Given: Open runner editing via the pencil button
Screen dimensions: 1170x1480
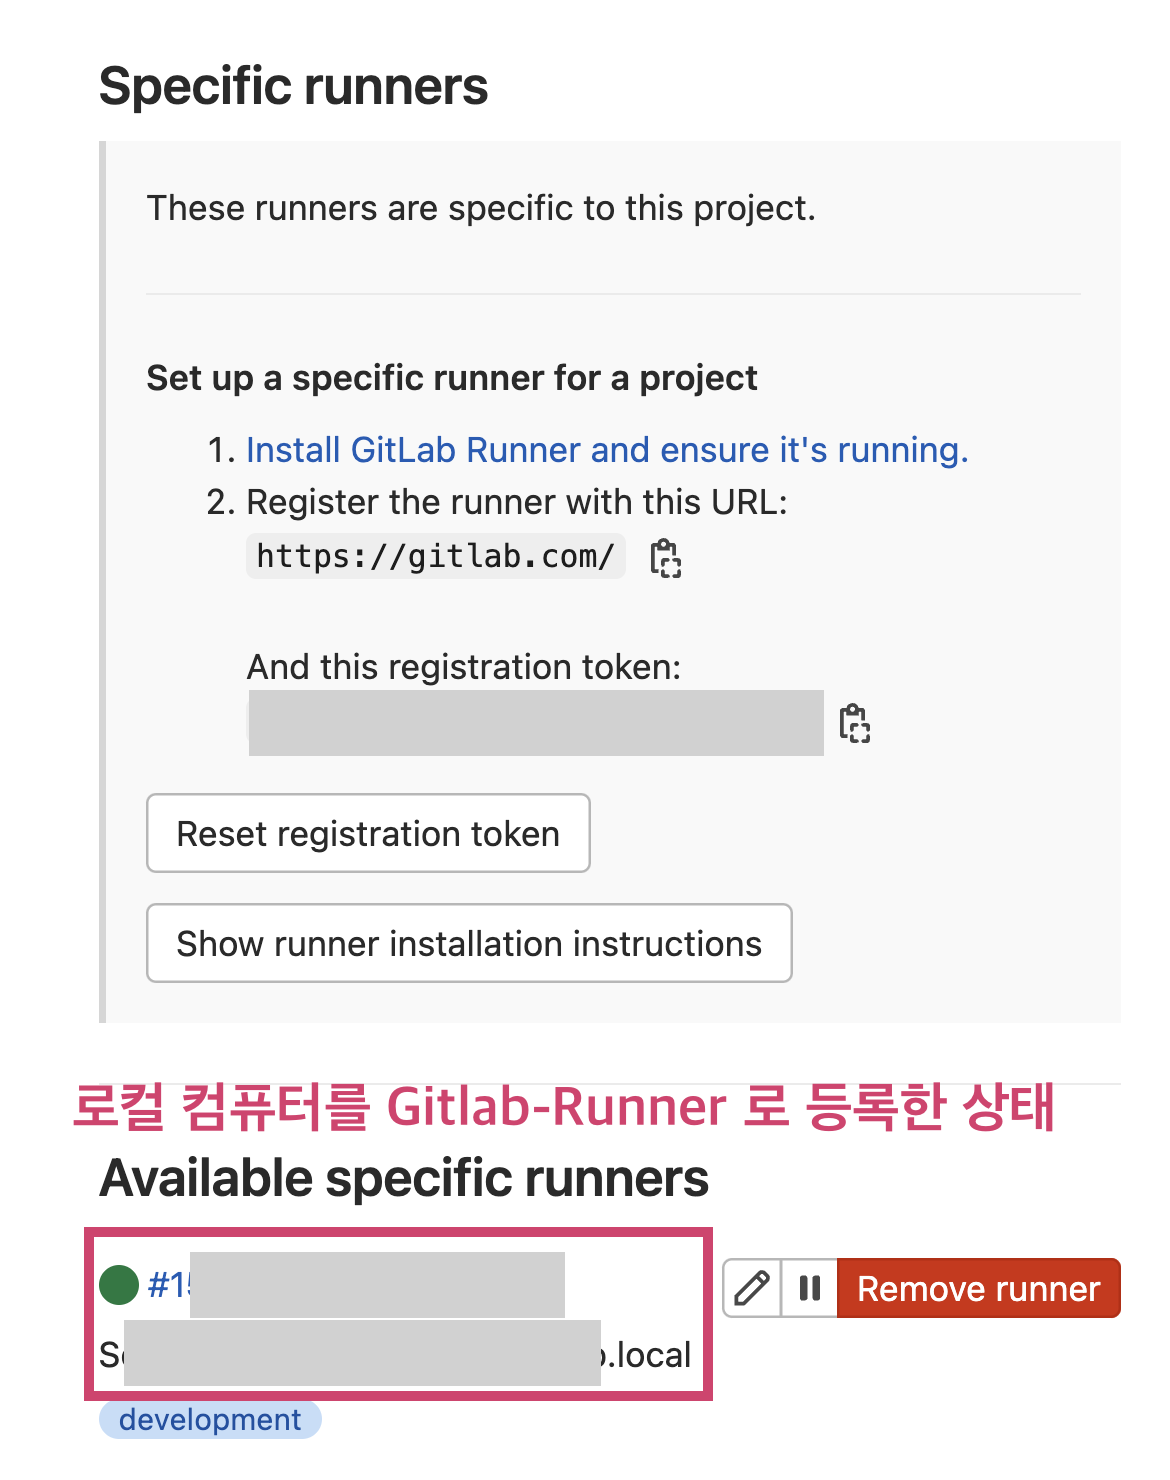Looking at the screenshot, I should pos(751,1288).
